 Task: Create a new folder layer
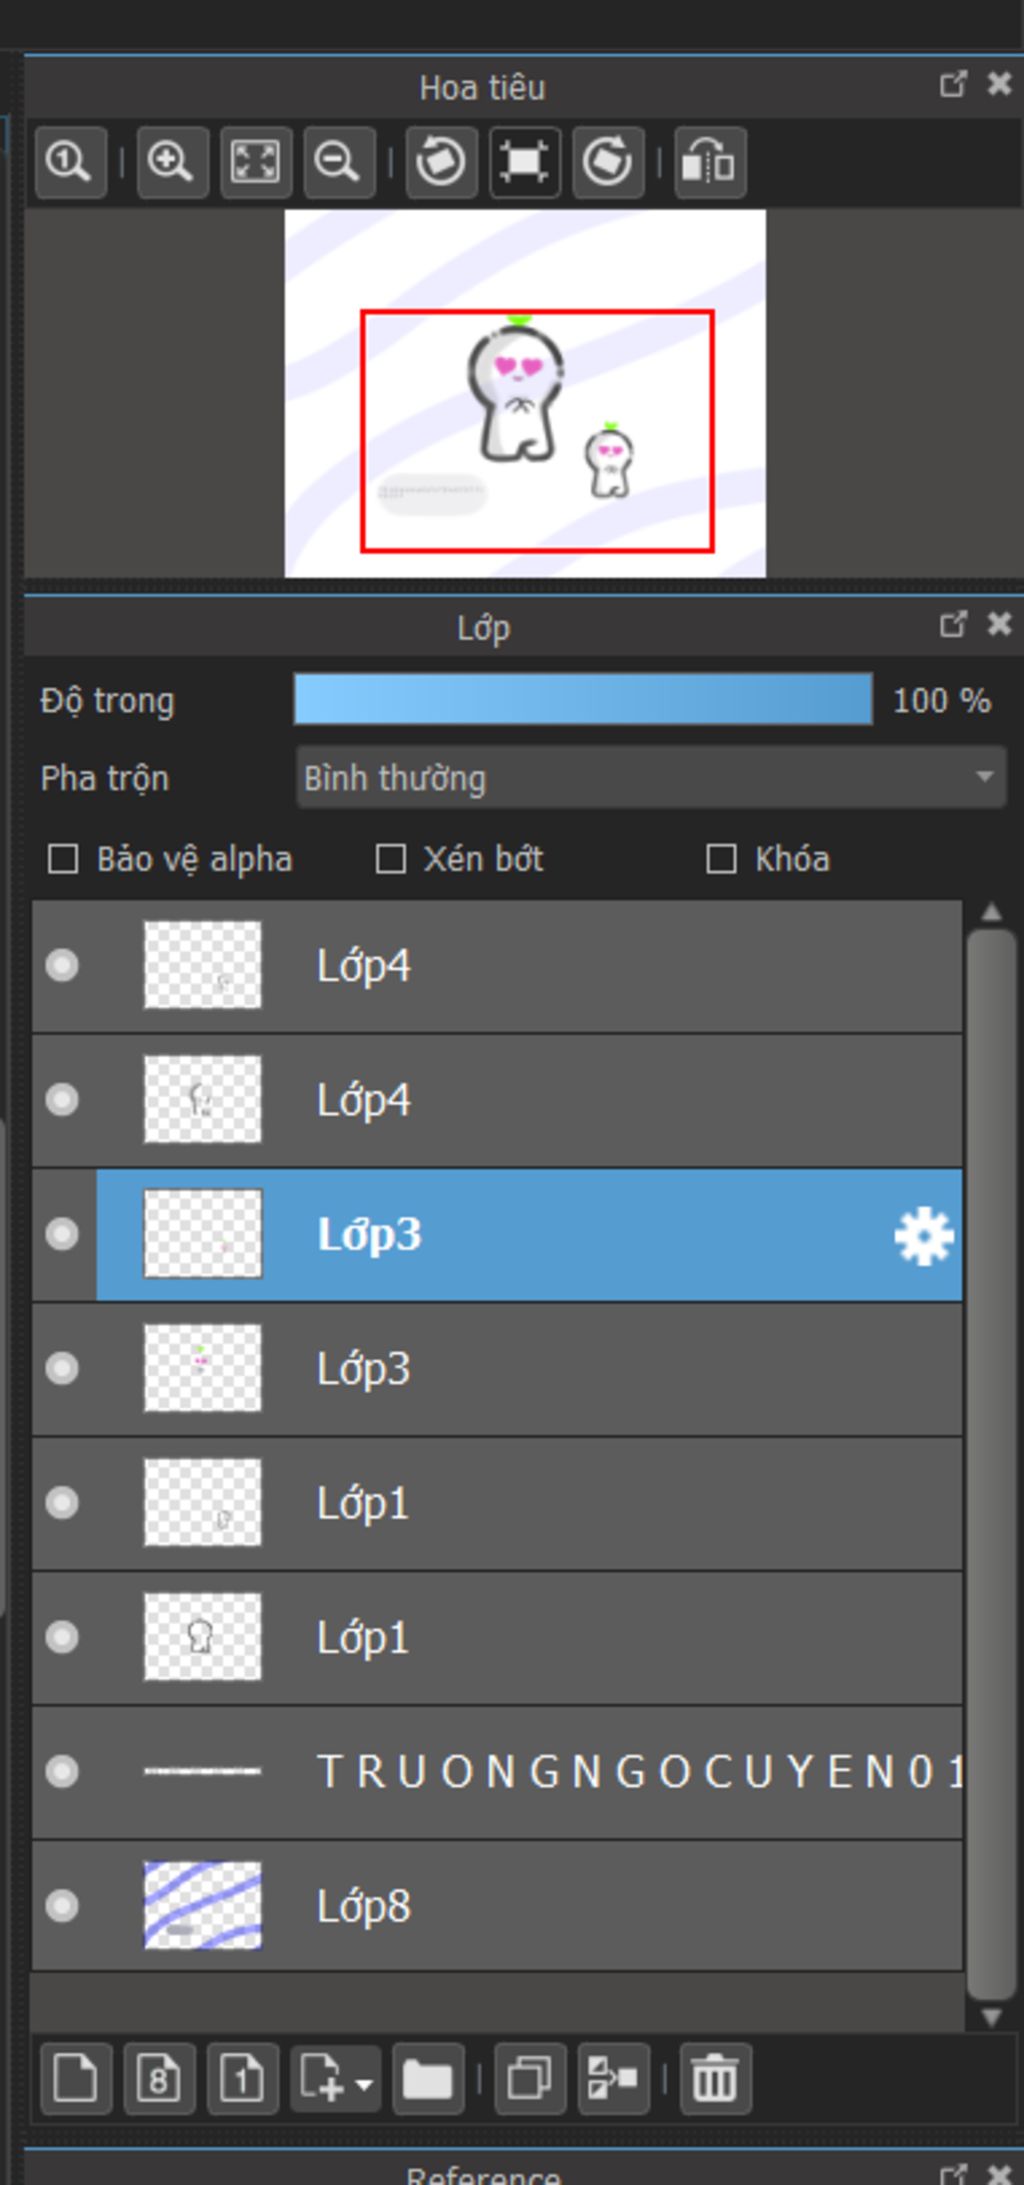coord(428,2079)
